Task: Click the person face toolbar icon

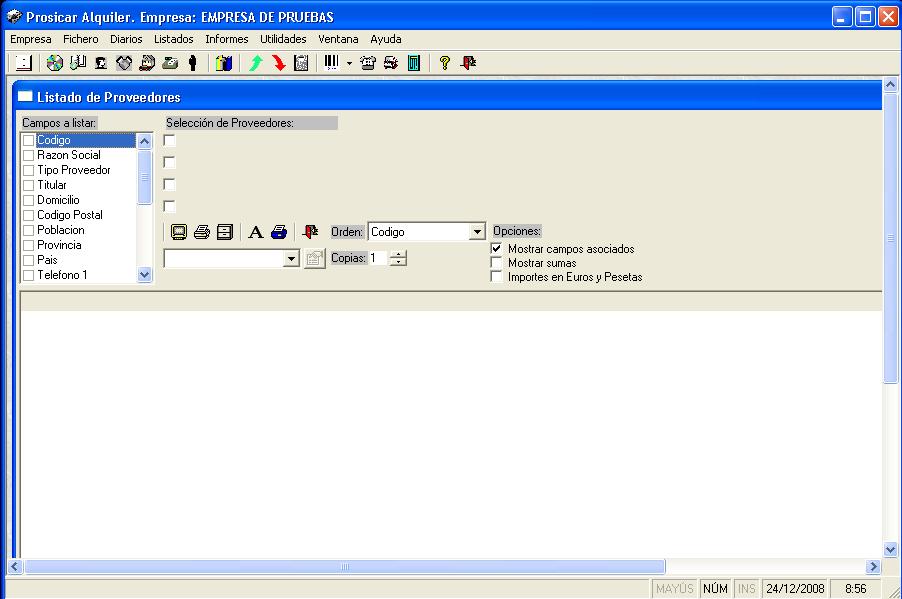Action: pos(101,63)
